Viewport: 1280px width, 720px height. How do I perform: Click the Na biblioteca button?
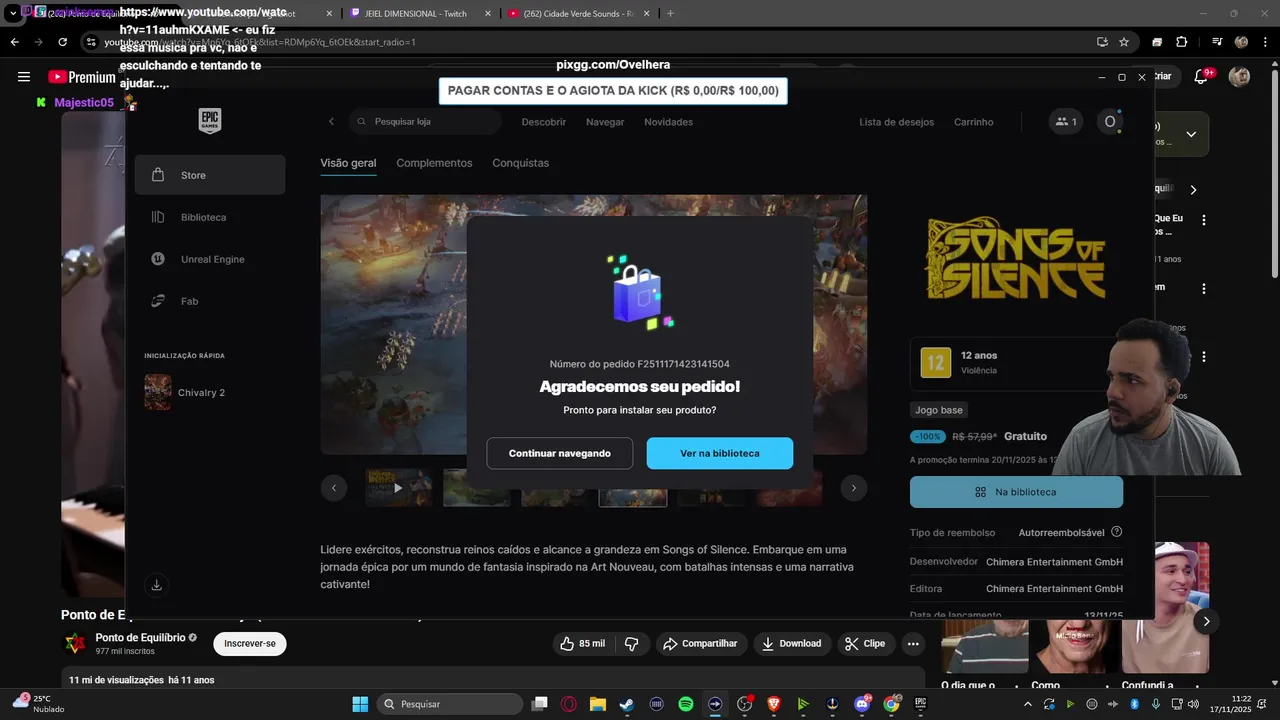(x=1016, y=492)
